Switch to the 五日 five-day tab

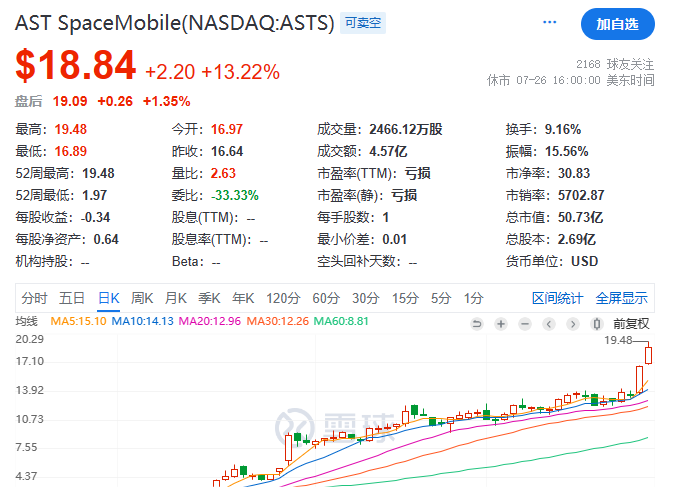coord(72,298)
